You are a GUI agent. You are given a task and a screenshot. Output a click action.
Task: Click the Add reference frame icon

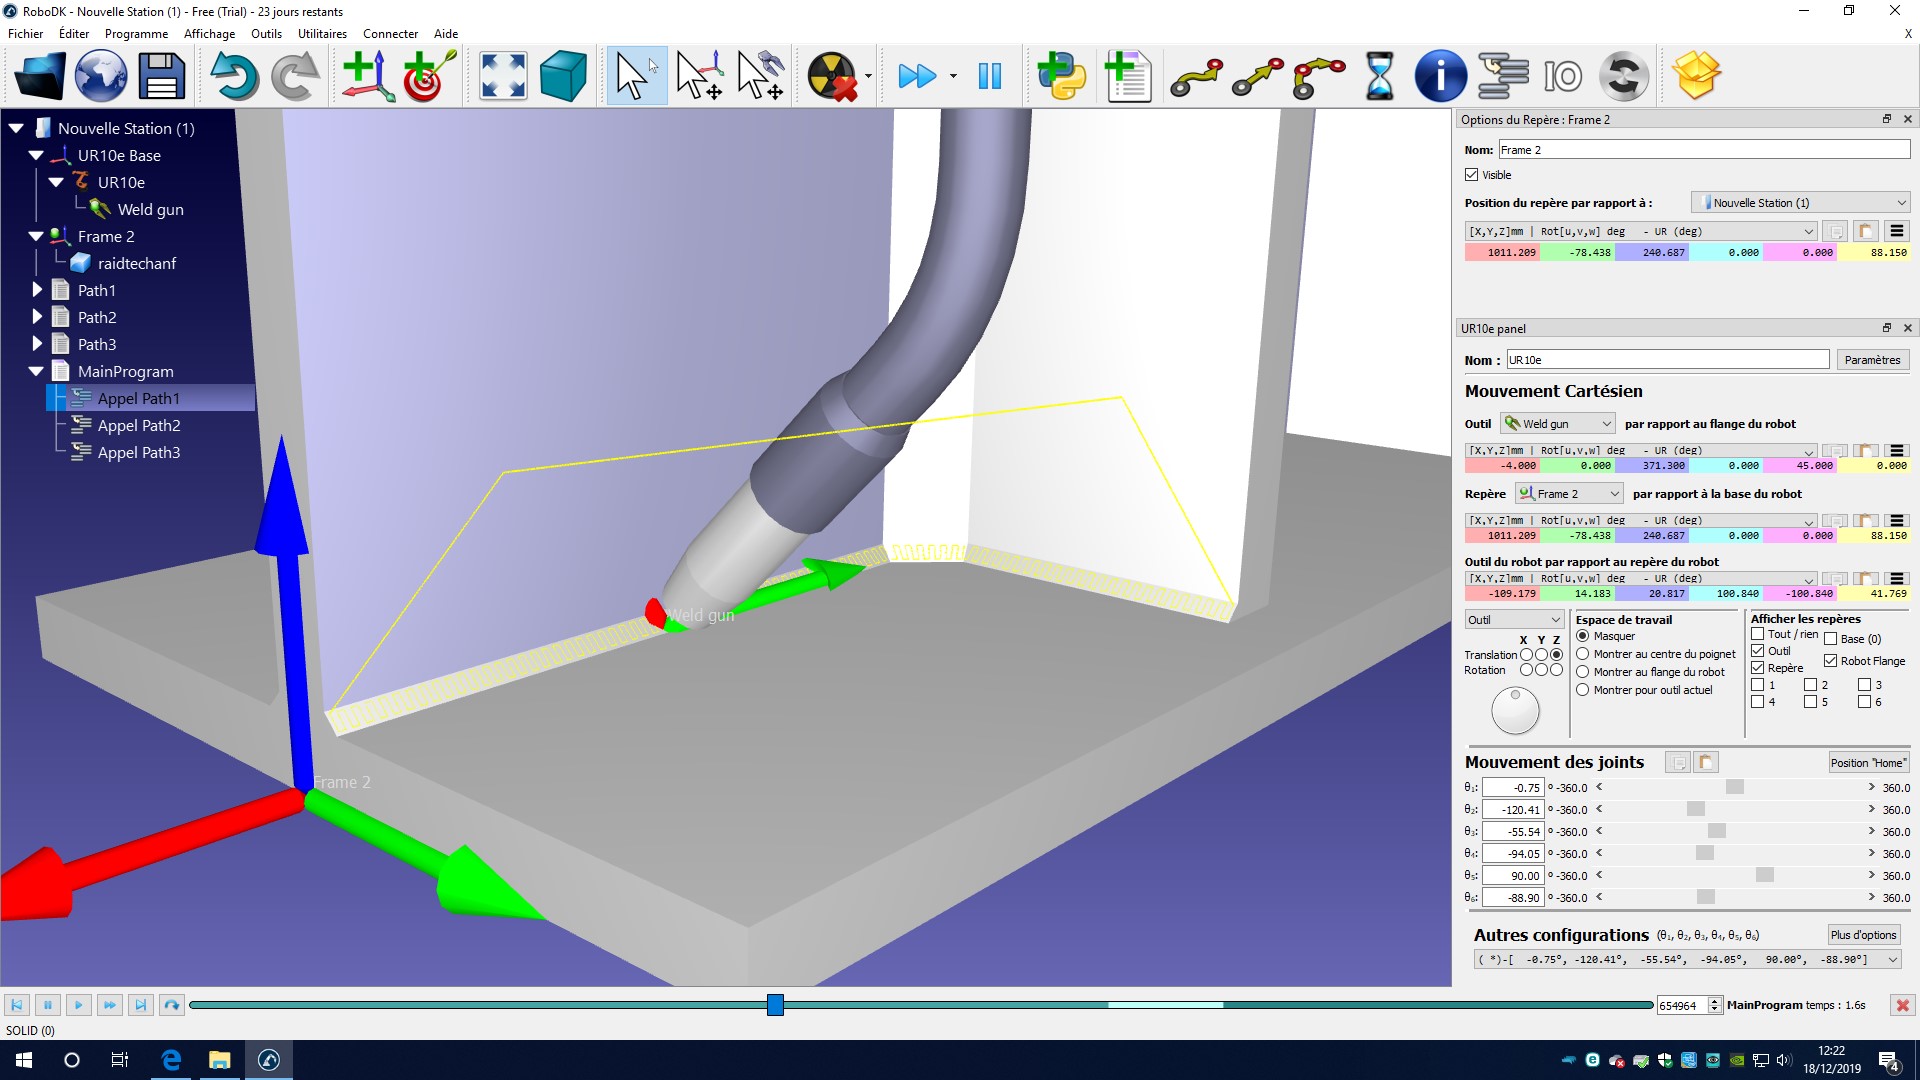click(x=367, y=76)
